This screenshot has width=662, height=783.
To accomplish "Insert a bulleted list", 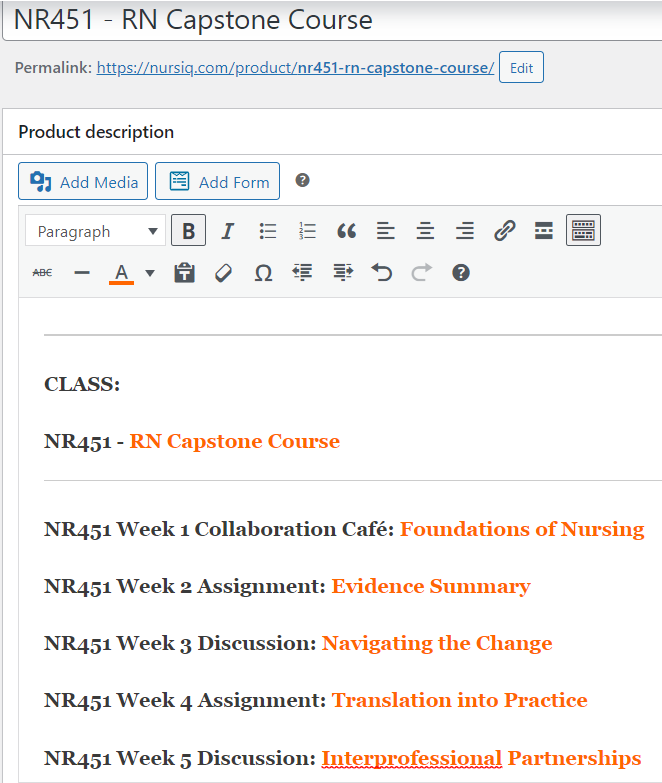I will coord(267,231).
